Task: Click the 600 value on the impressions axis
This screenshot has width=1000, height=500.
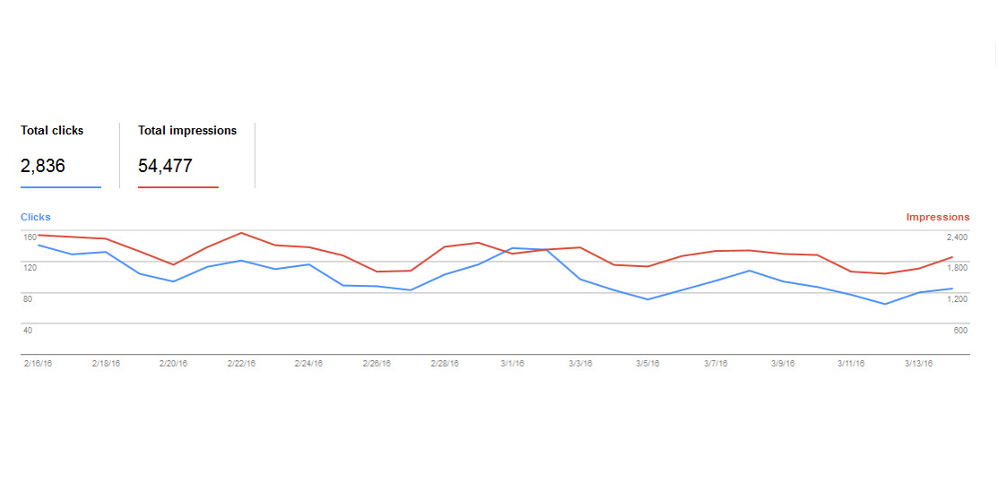Action: (961, 330)
